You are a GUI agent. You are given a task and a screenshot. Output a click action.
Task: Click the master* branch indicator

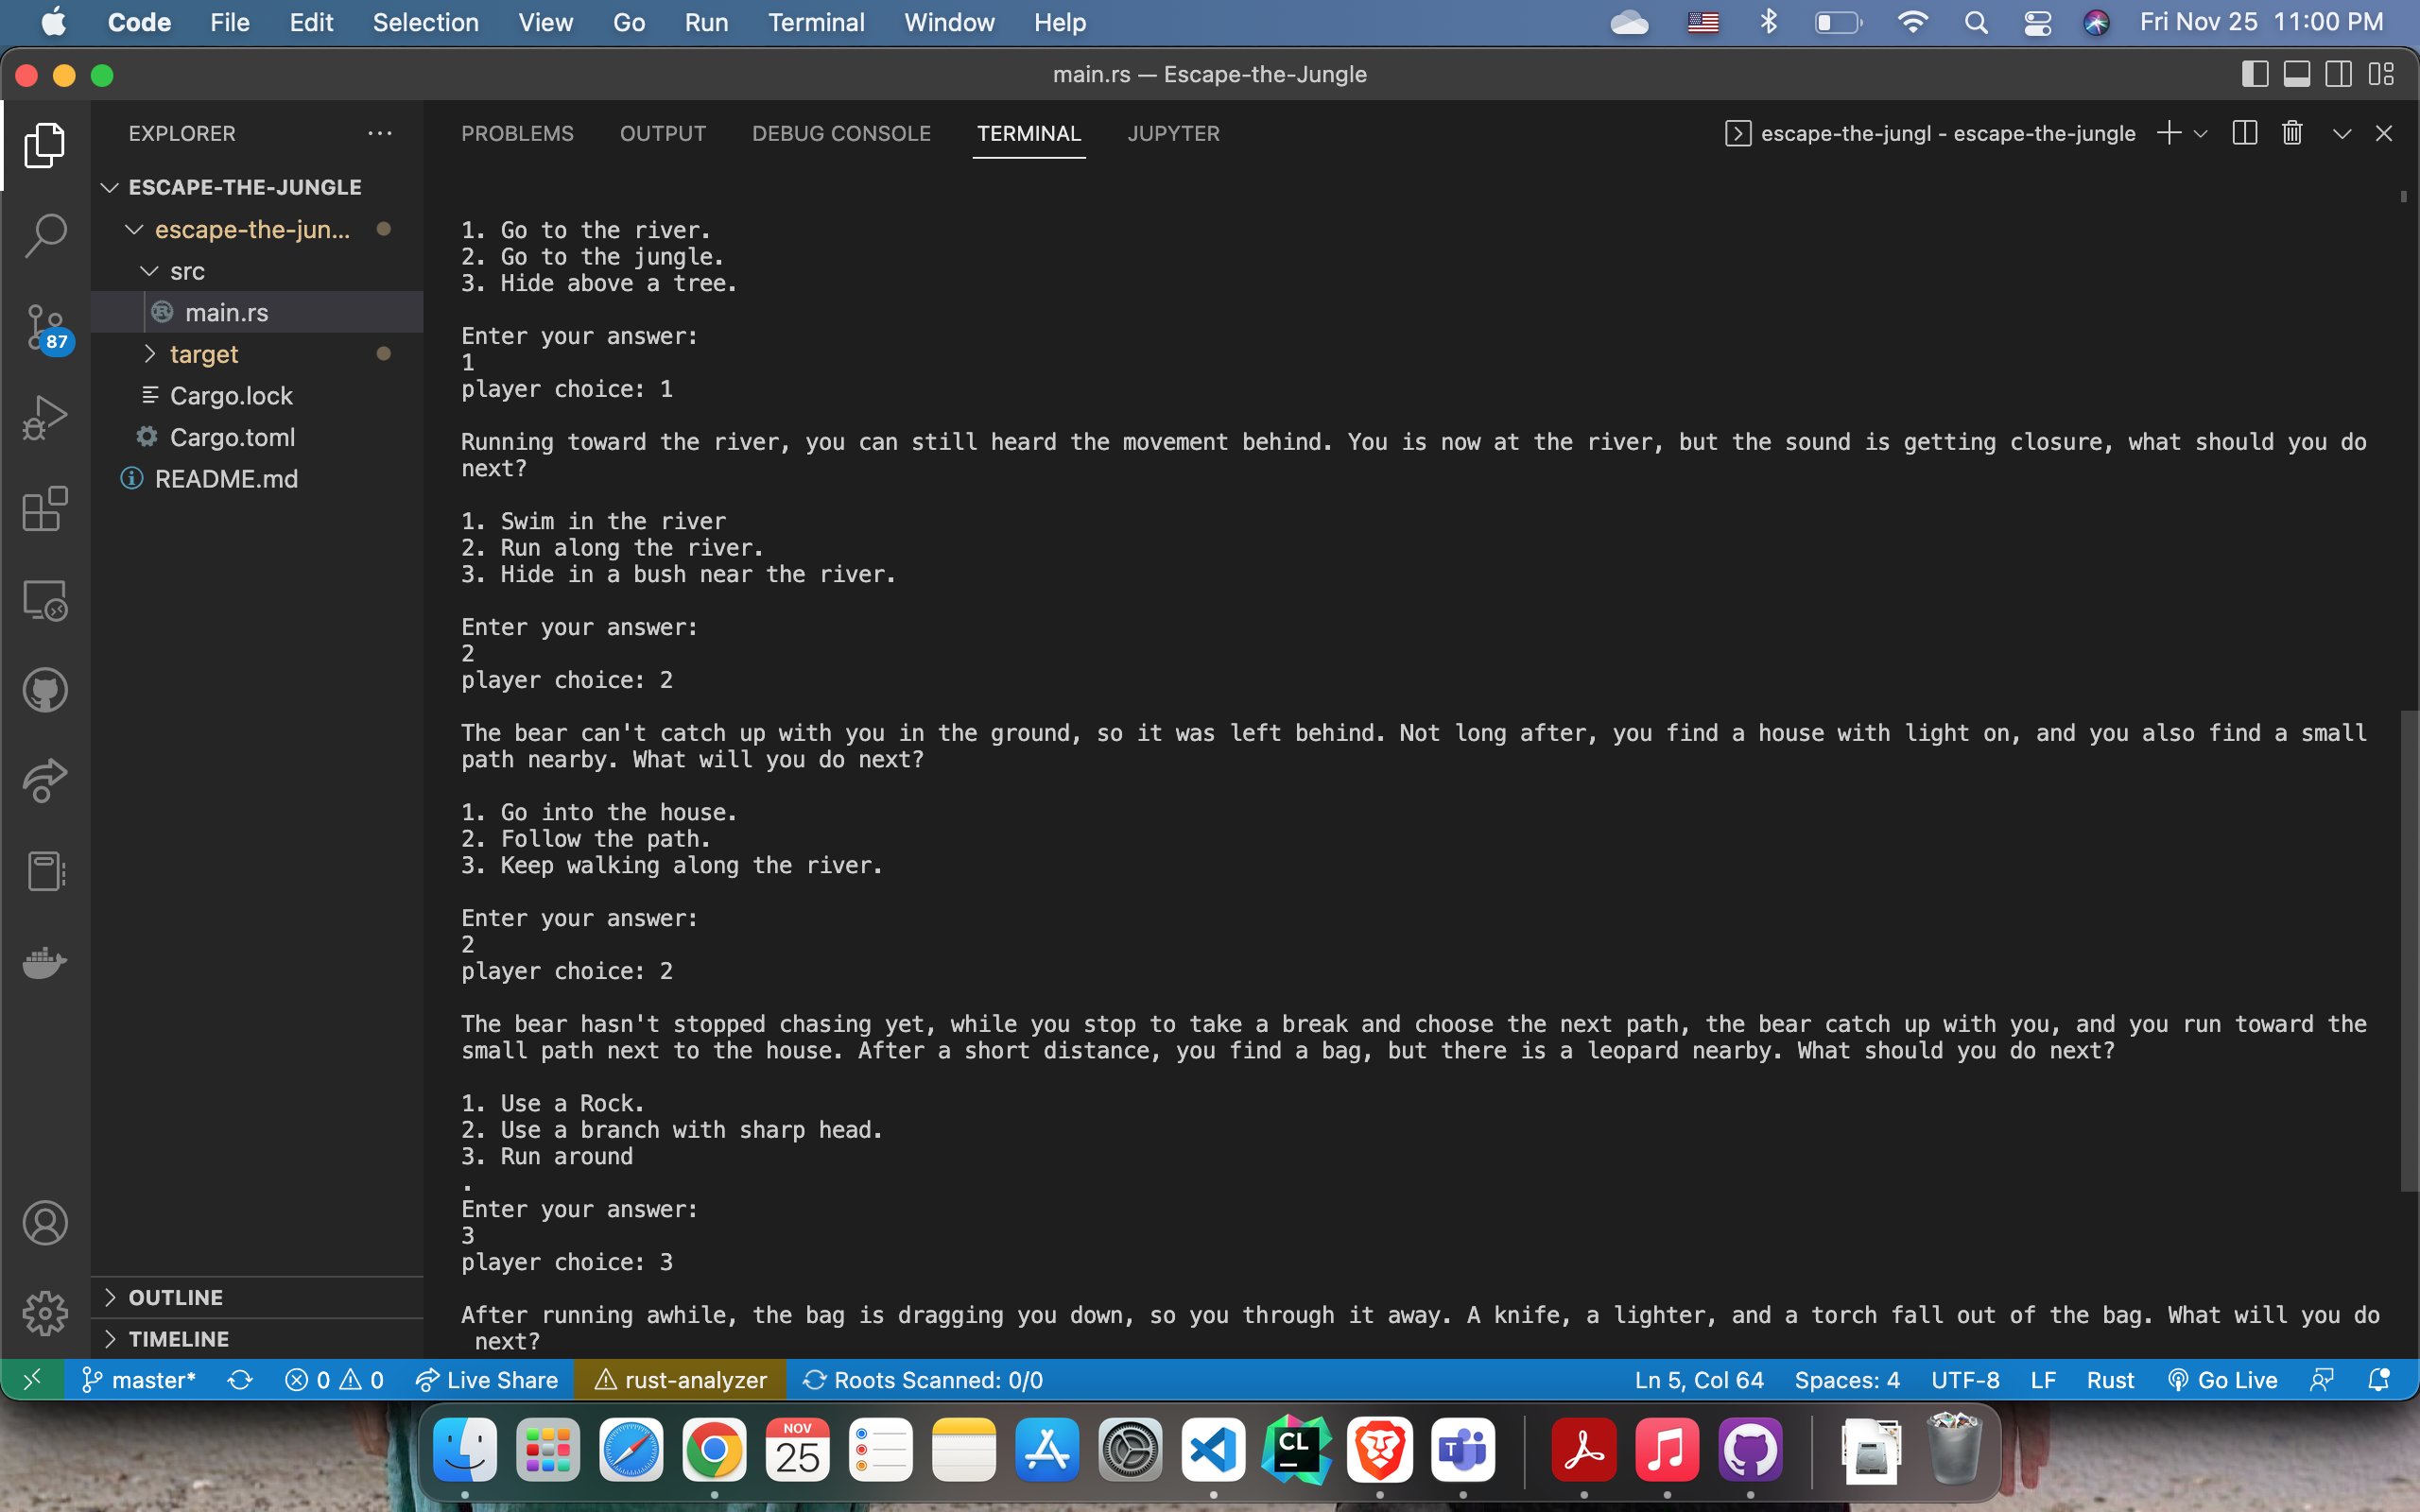point(140,1380)
